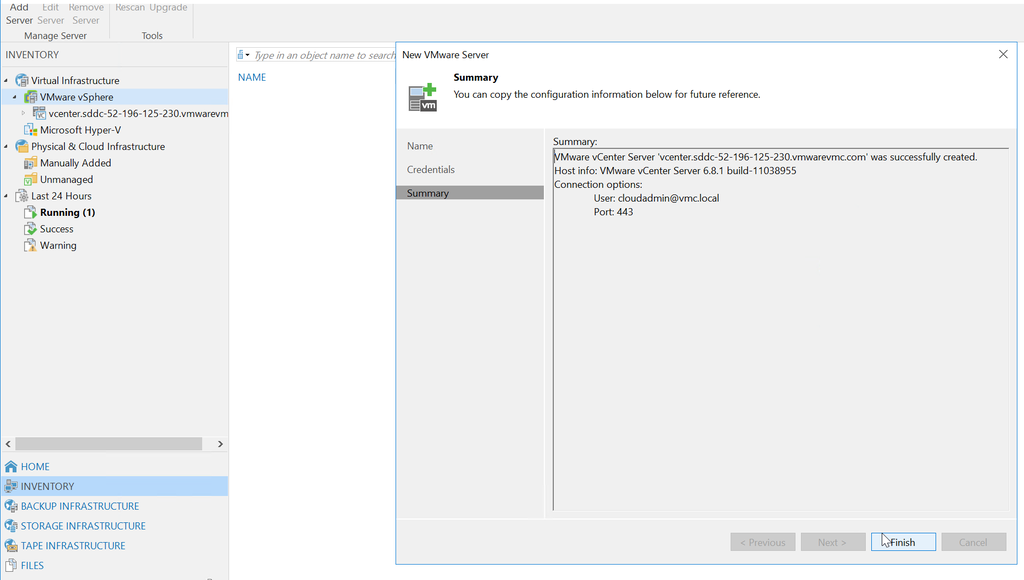The image size is (1024, 580).
Task: Switch to the FILES view
Action: coord(32,565)
